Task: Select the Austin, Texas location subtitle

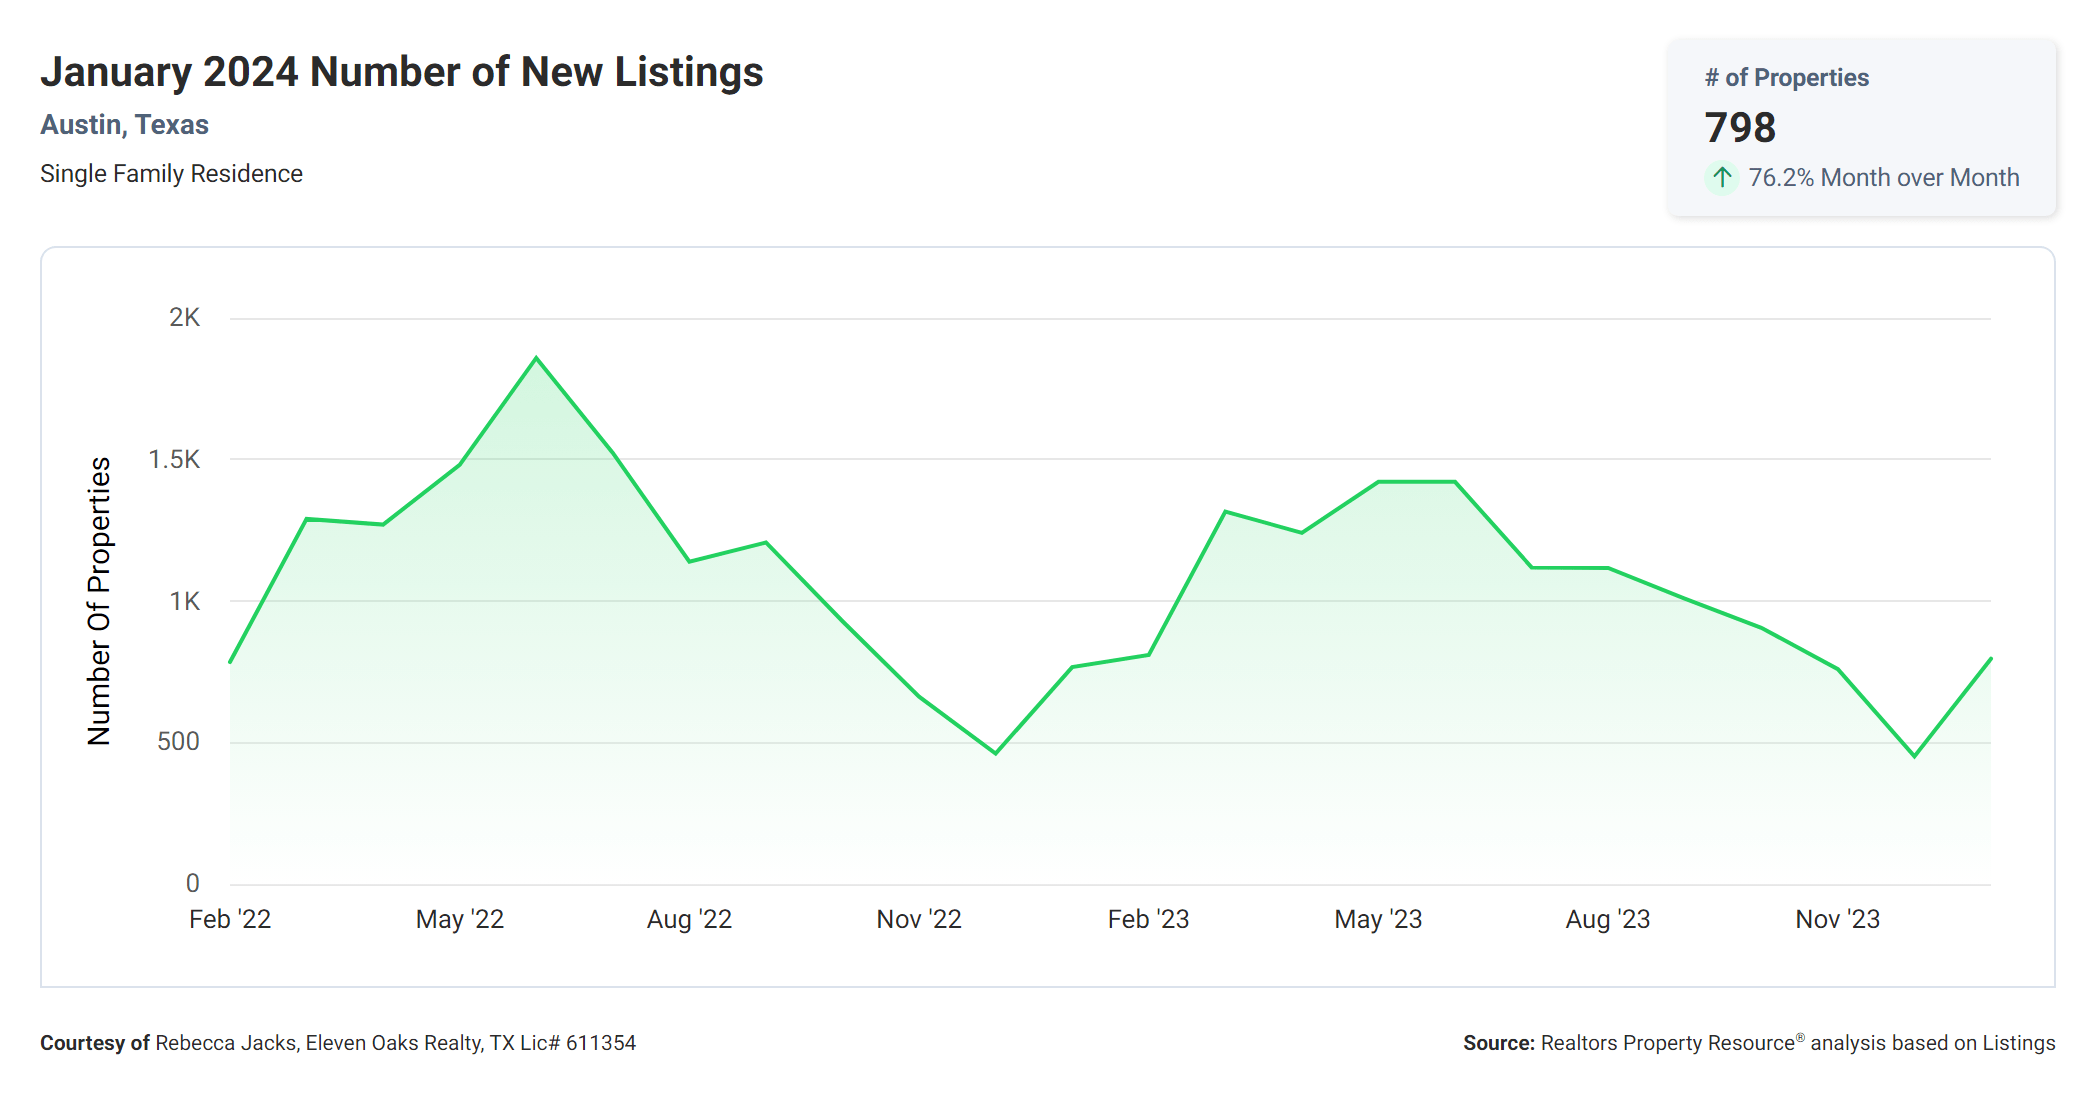Action: click(124, 125)
